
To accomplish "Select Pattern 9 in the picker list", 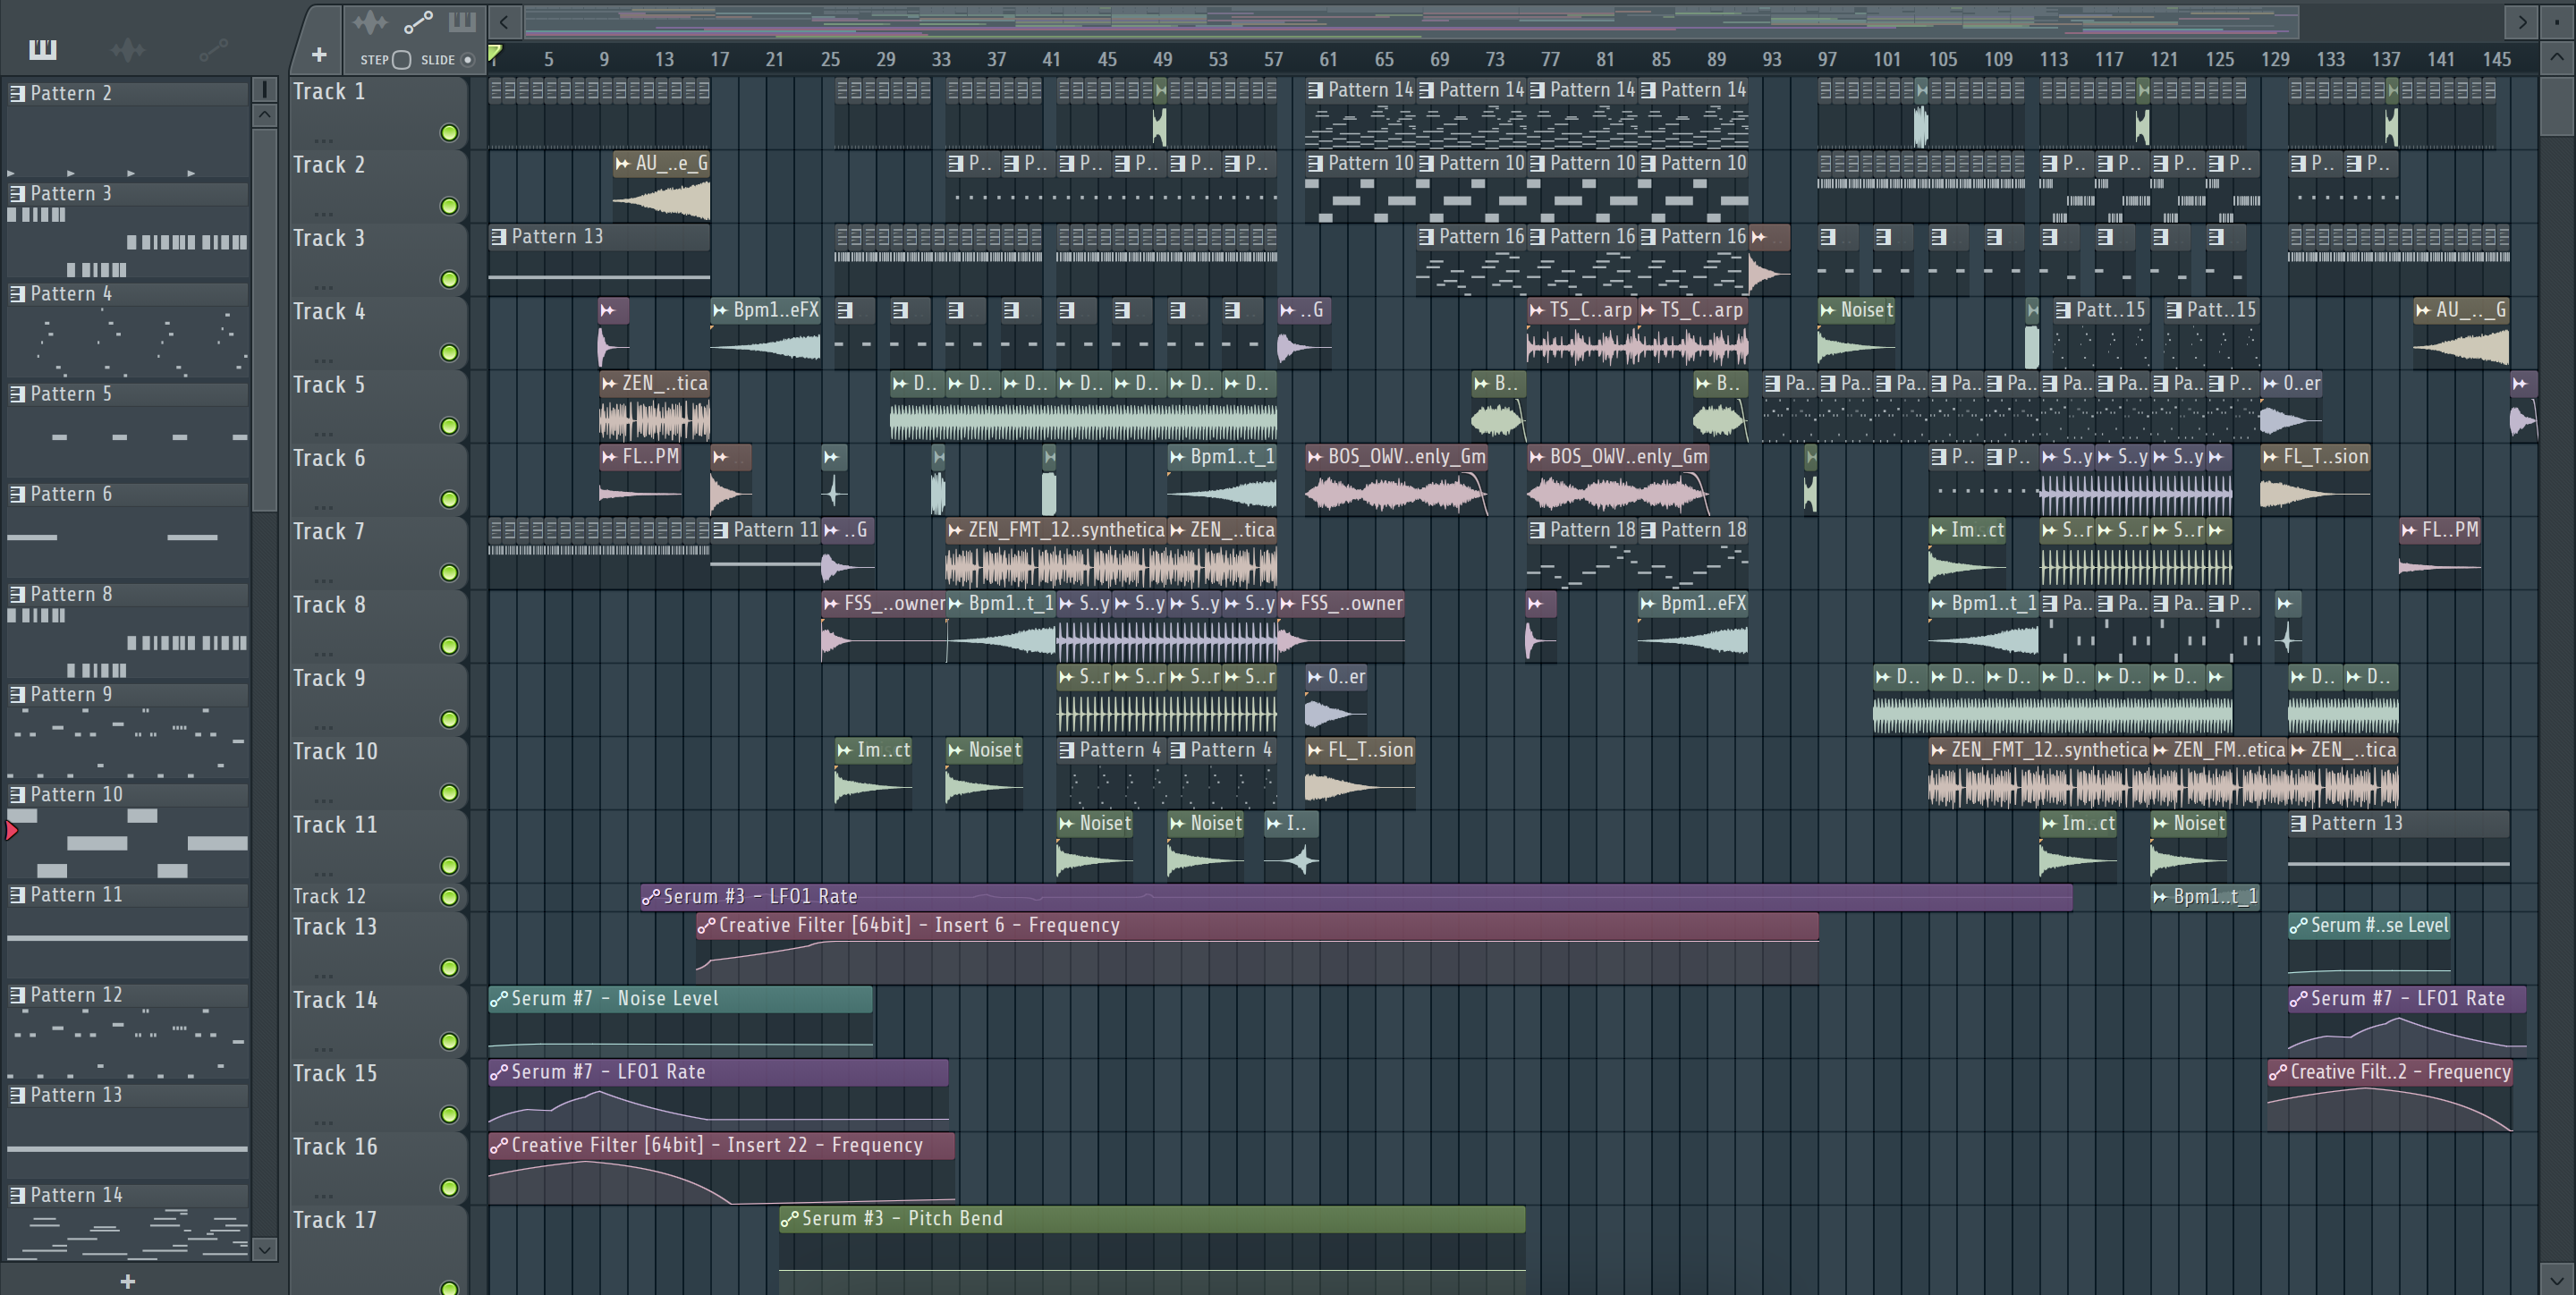I will click(127, 694).
